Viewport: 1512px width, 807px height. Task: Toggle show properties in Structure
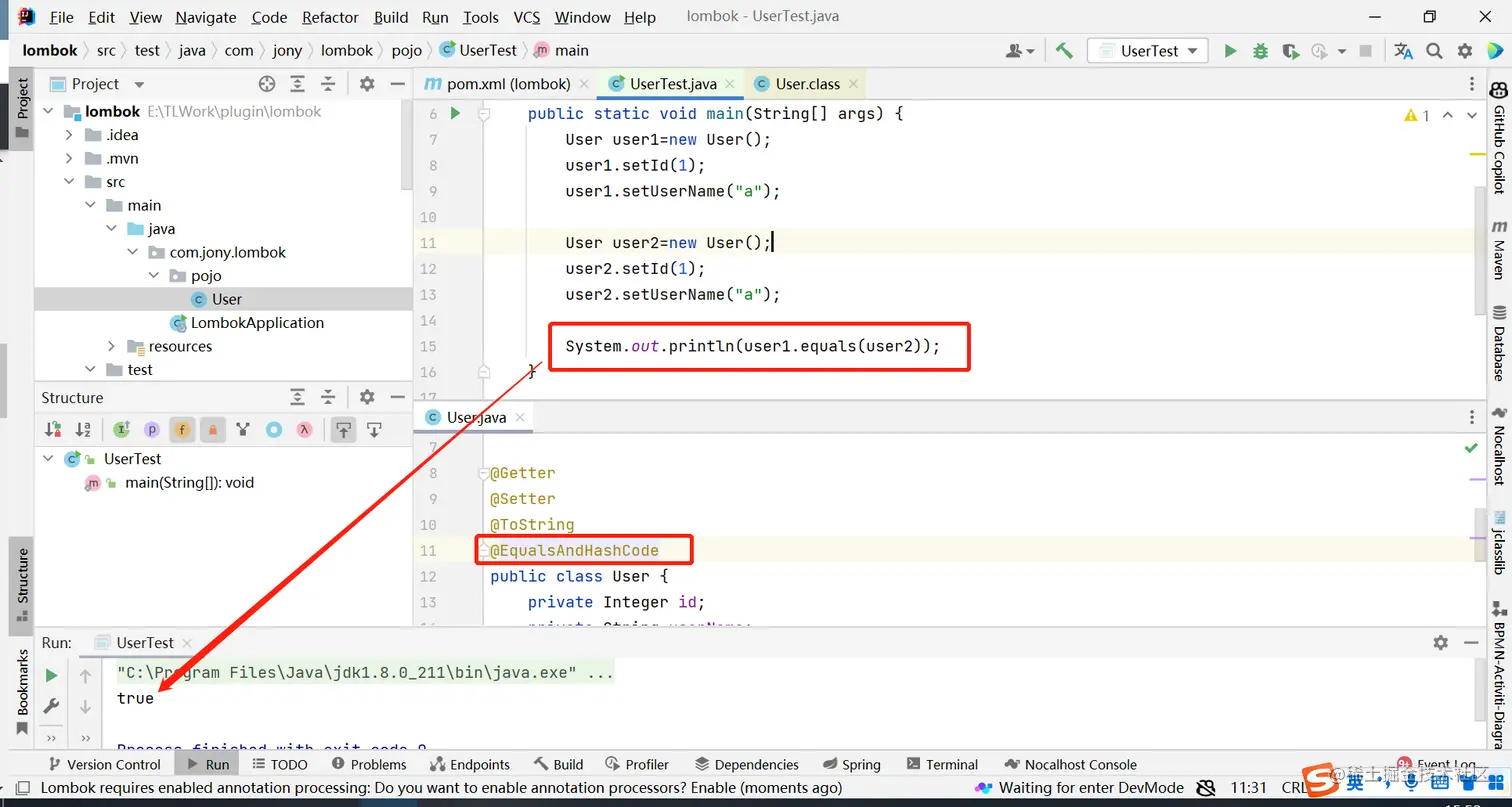(x=152, y=430)
